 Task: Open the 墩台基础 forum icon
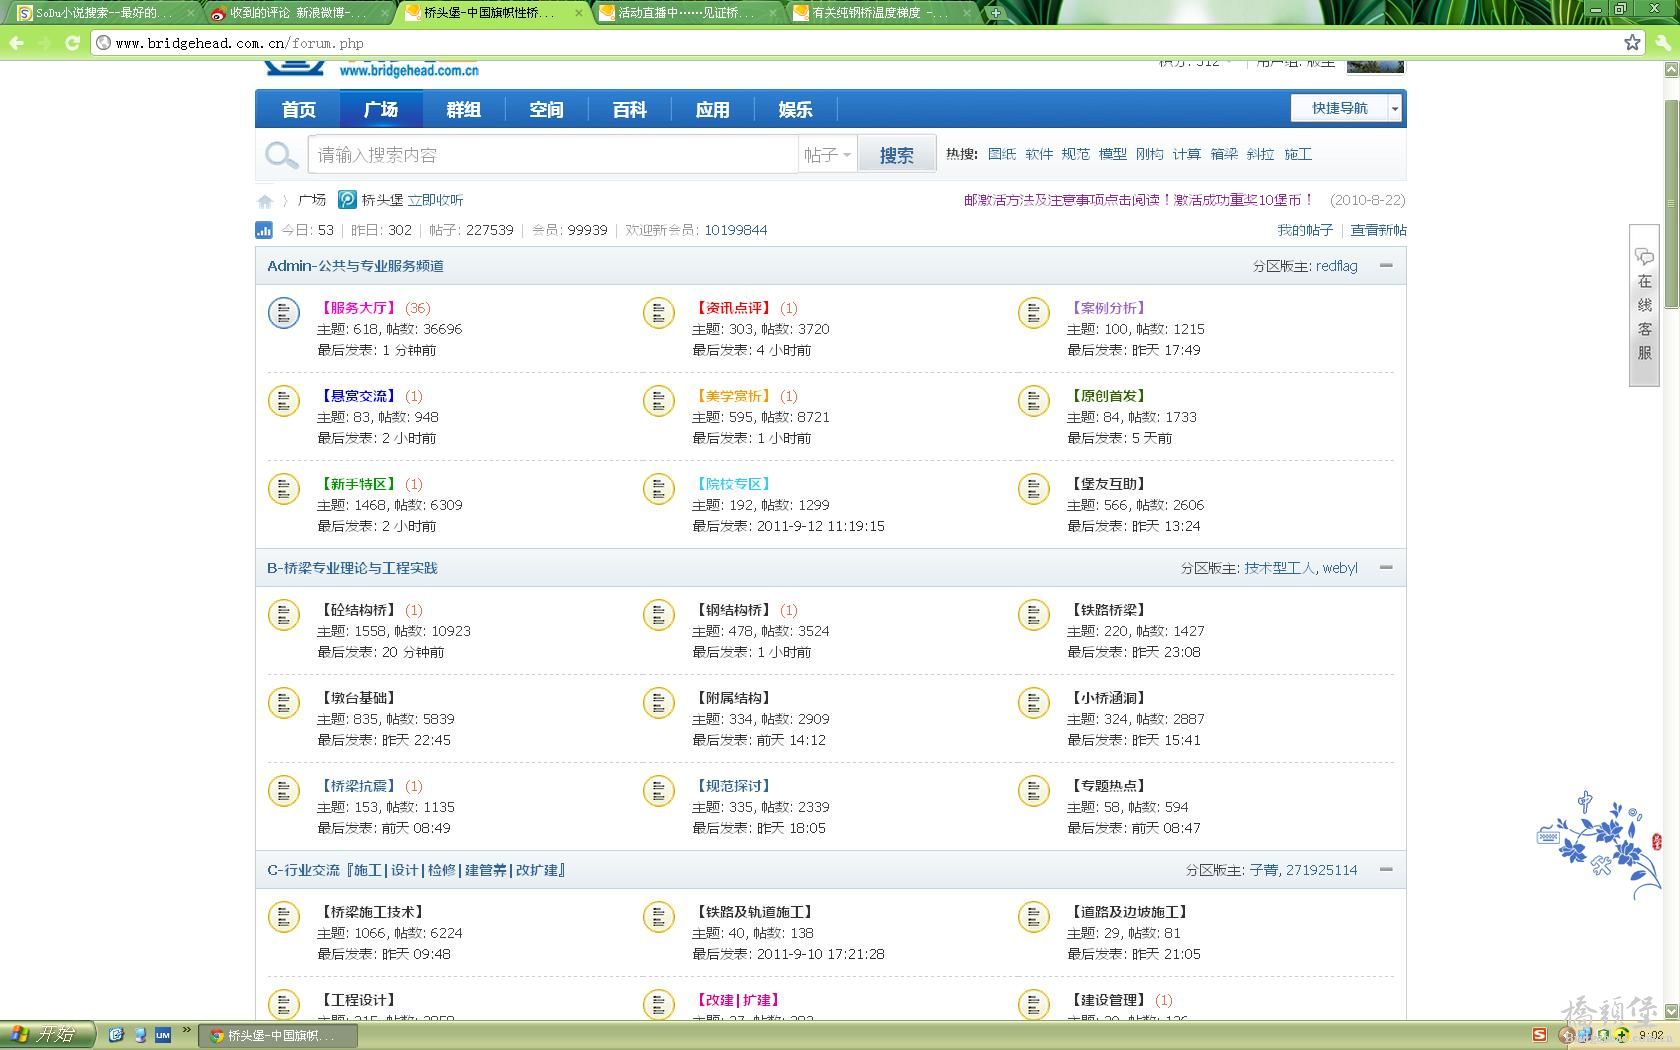[x=284, y=703]
